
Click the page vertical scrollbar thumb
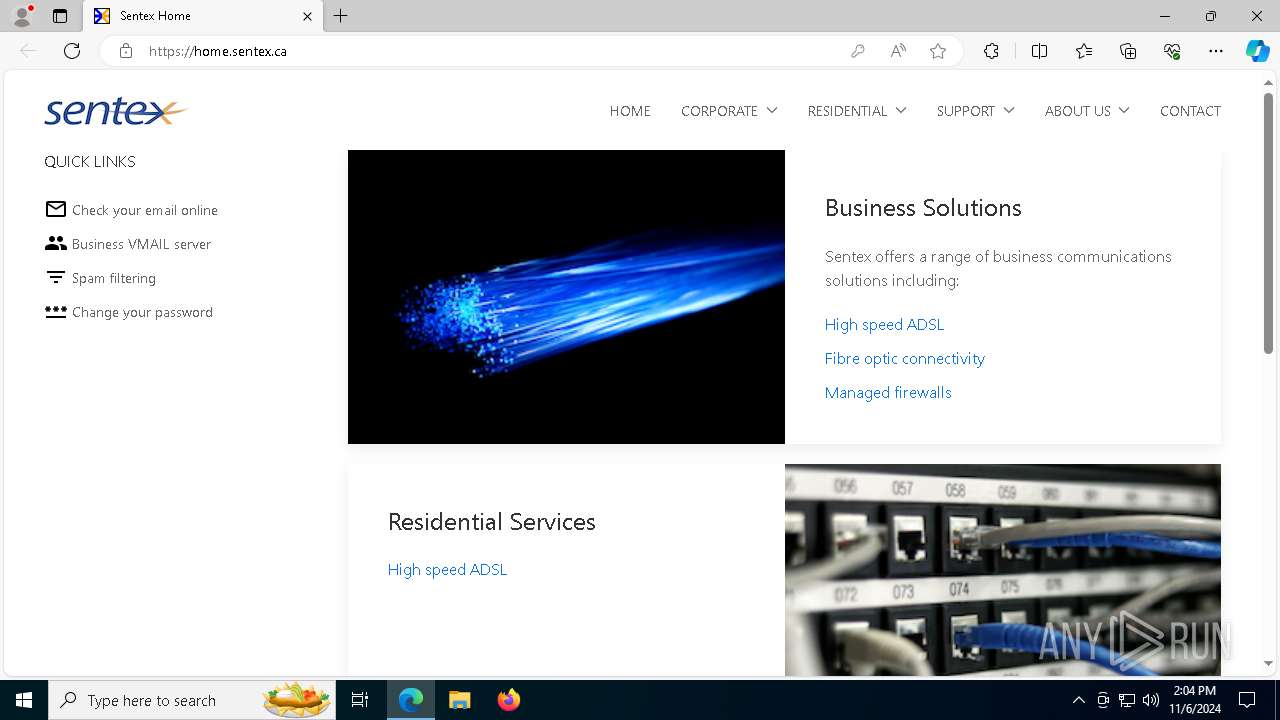[x=1268, y=223]
